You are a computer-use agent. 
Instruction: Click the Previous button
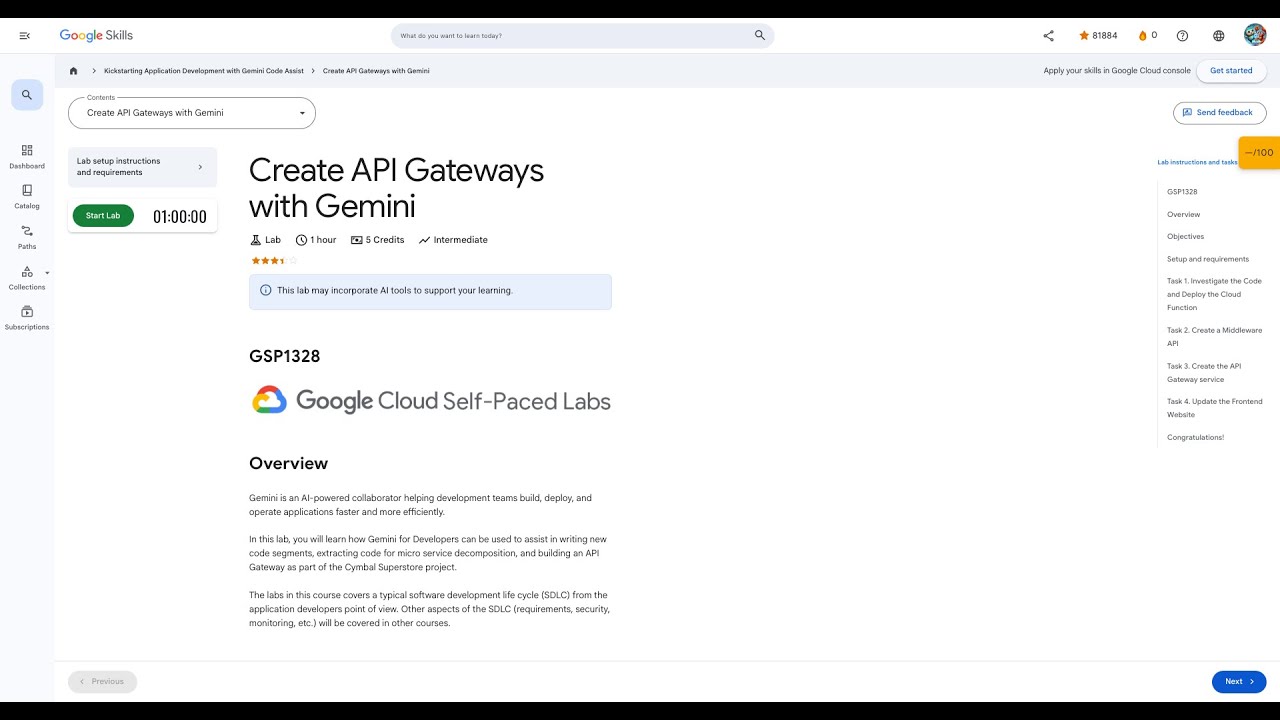click(x=102, y=682)
